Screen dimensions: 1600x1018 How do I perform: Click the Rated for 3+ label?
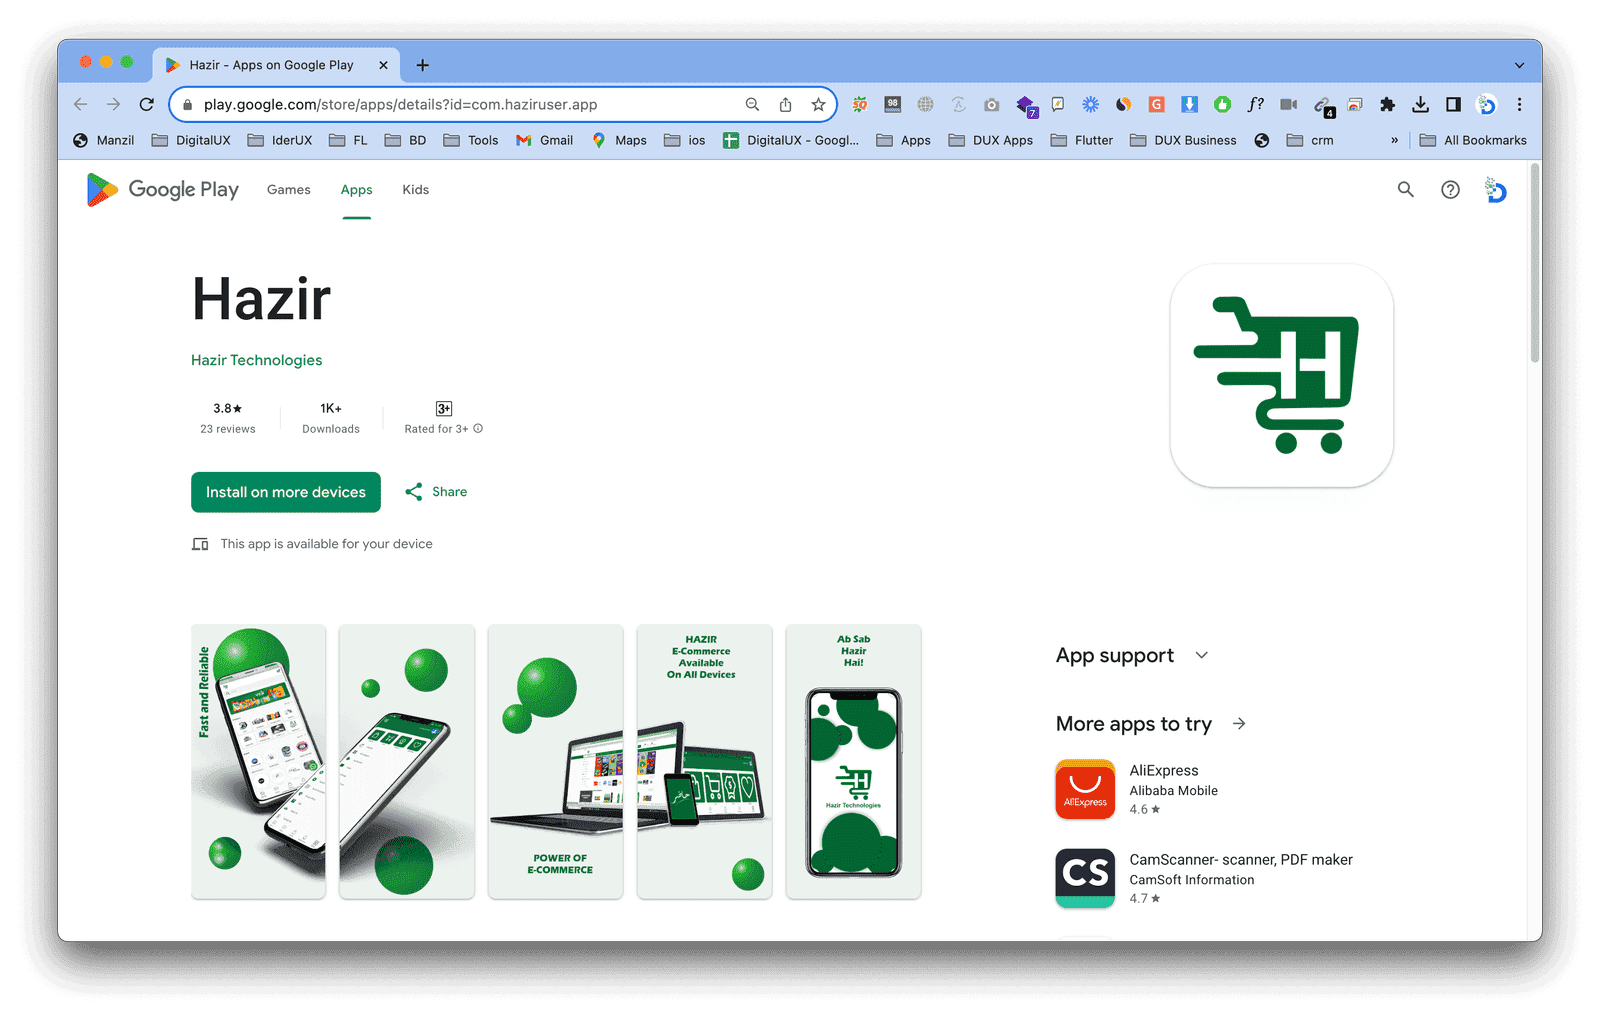click(x=436, y=429)
